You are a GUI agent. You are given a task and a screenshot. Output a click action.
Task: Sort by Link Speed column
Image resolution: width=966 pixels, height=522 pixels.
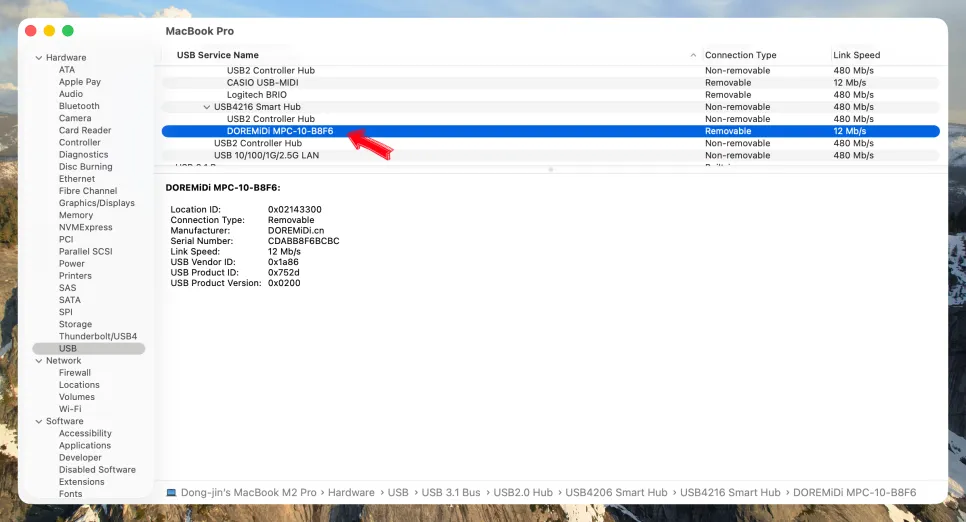[856, 55]
